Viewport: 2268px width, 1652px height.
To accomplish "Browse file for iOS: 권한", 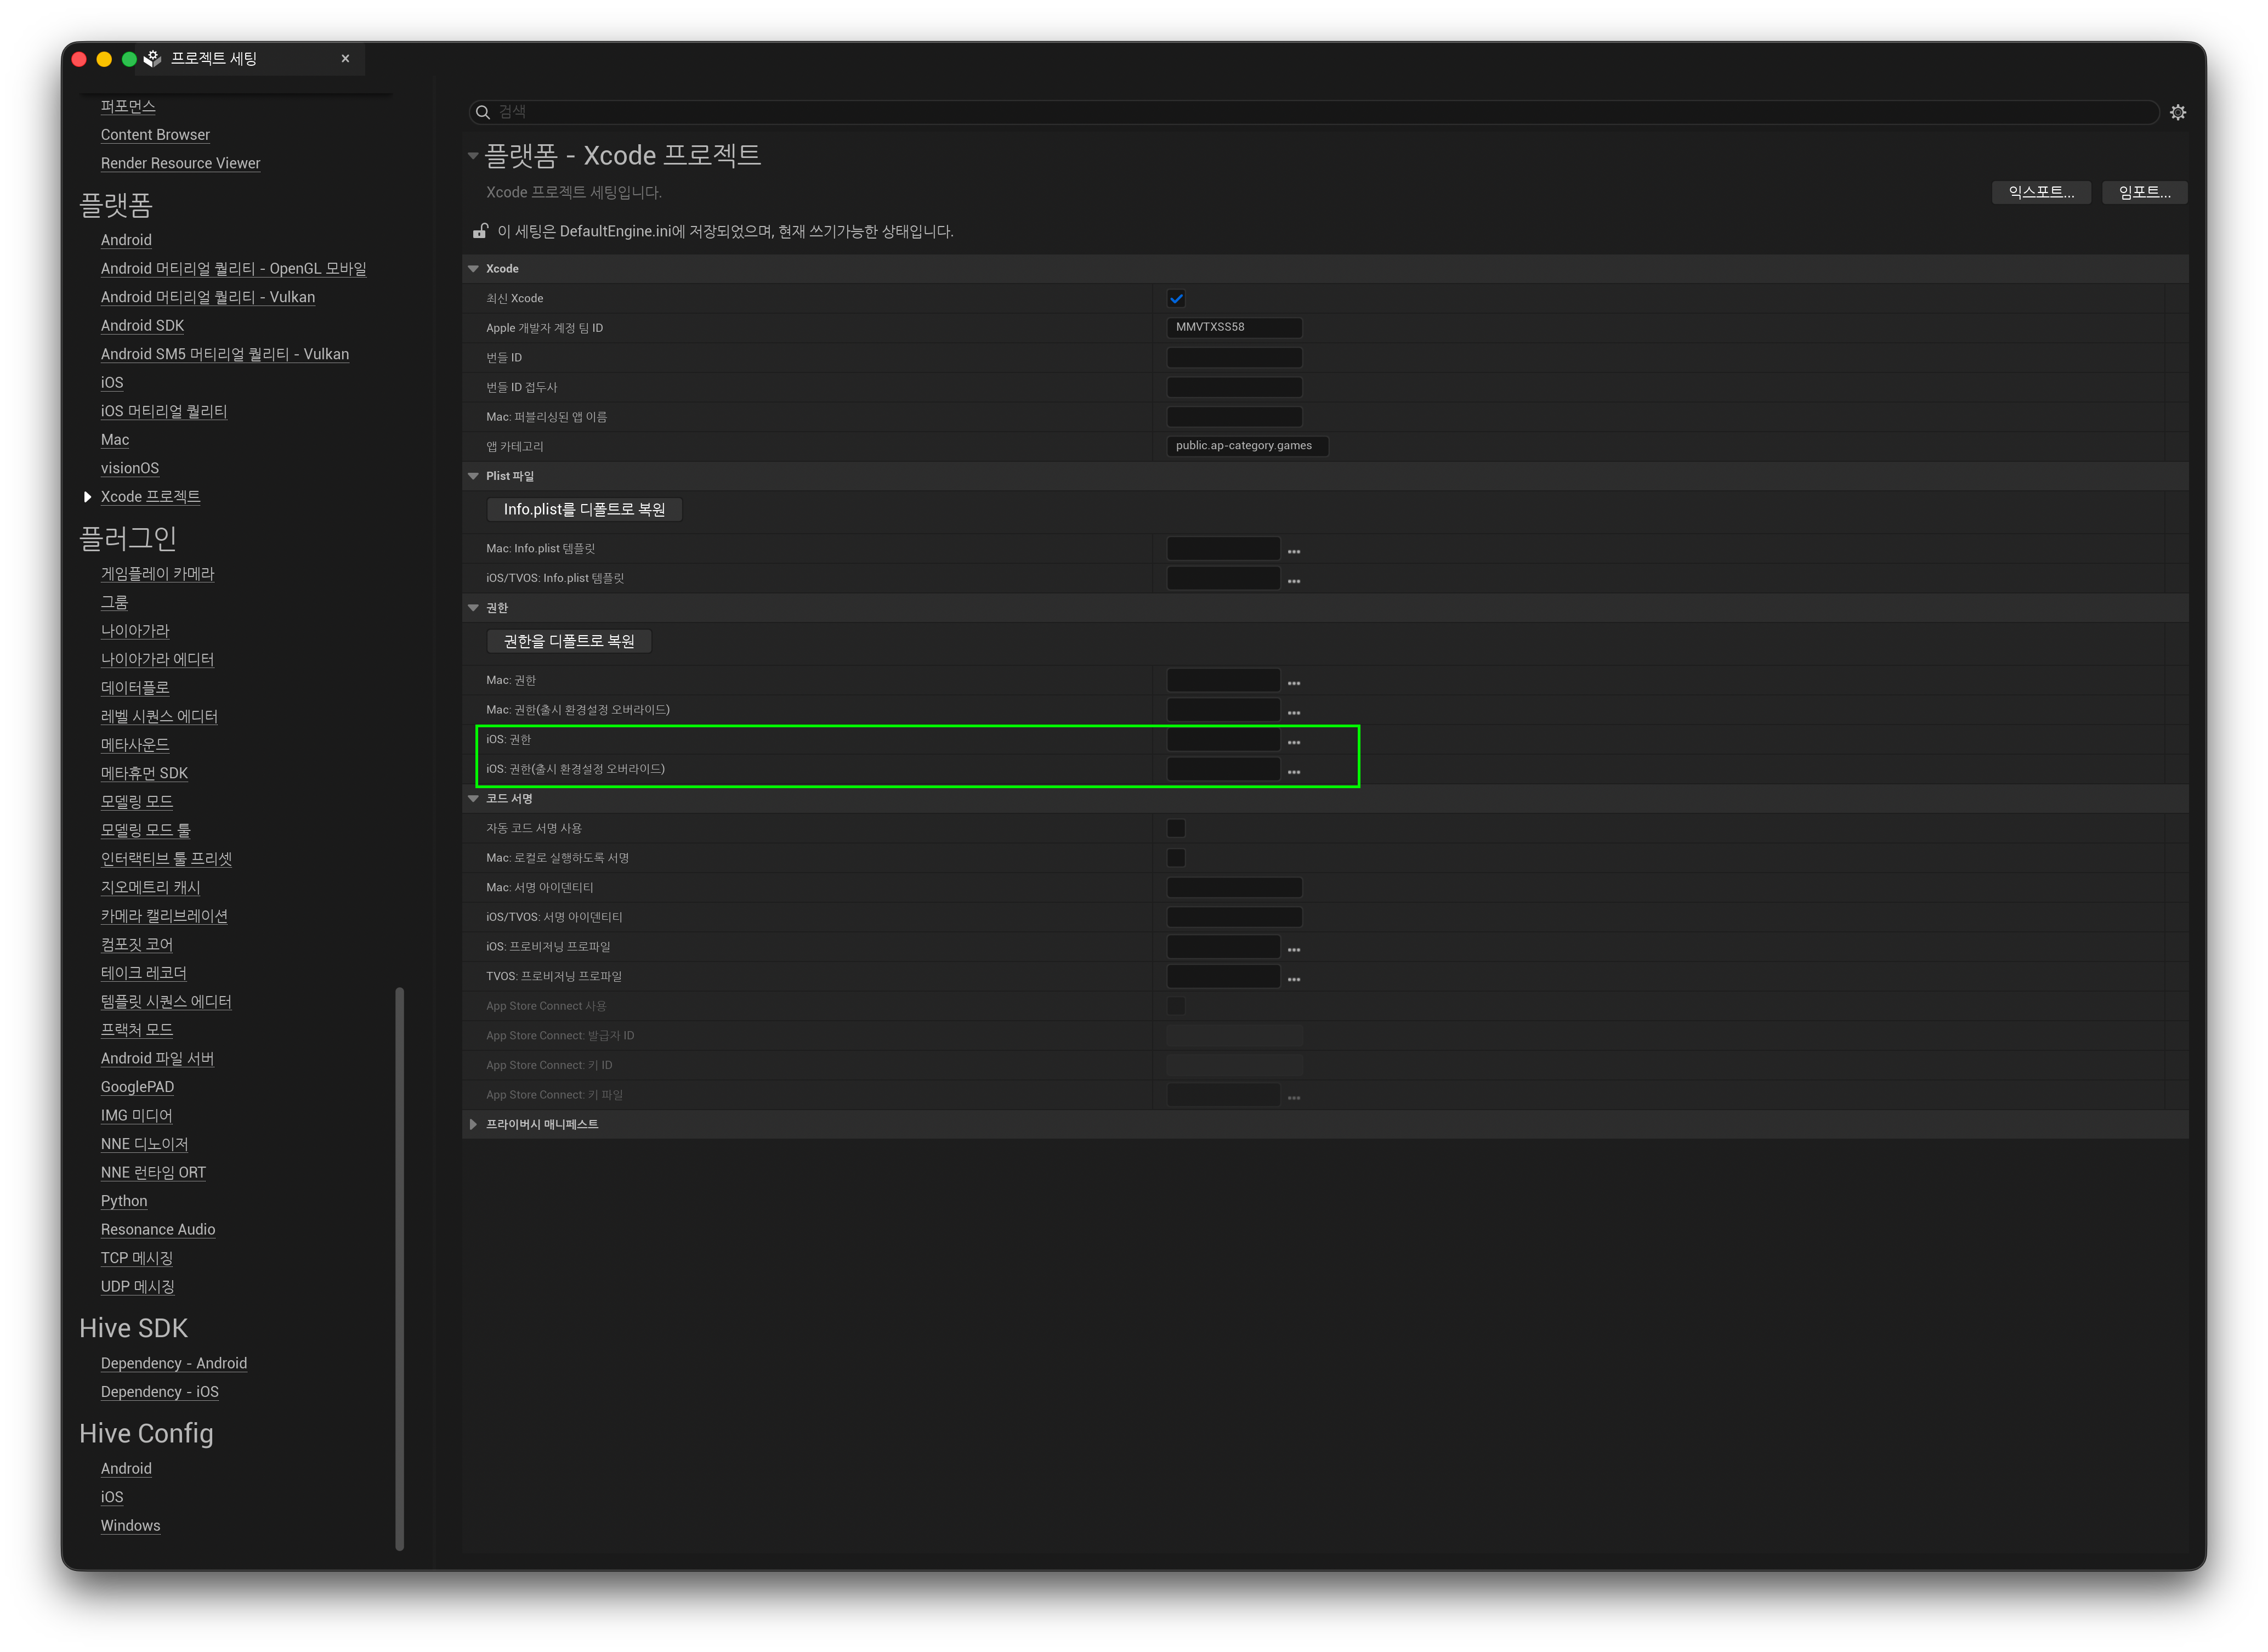I will coord(1293,742).
